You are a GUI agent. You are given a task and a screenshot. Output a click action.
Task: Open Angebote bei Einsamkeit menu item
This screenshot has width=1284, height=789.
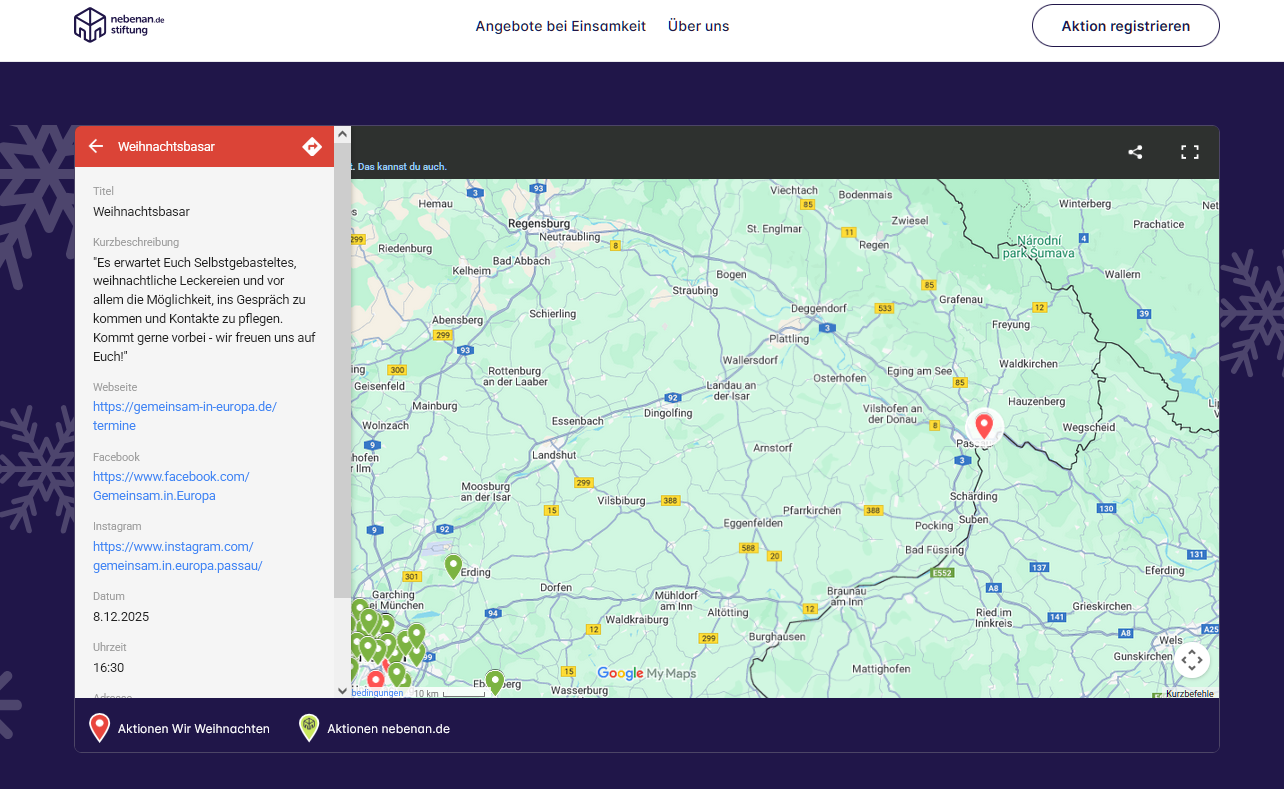(x=560, y=26)
